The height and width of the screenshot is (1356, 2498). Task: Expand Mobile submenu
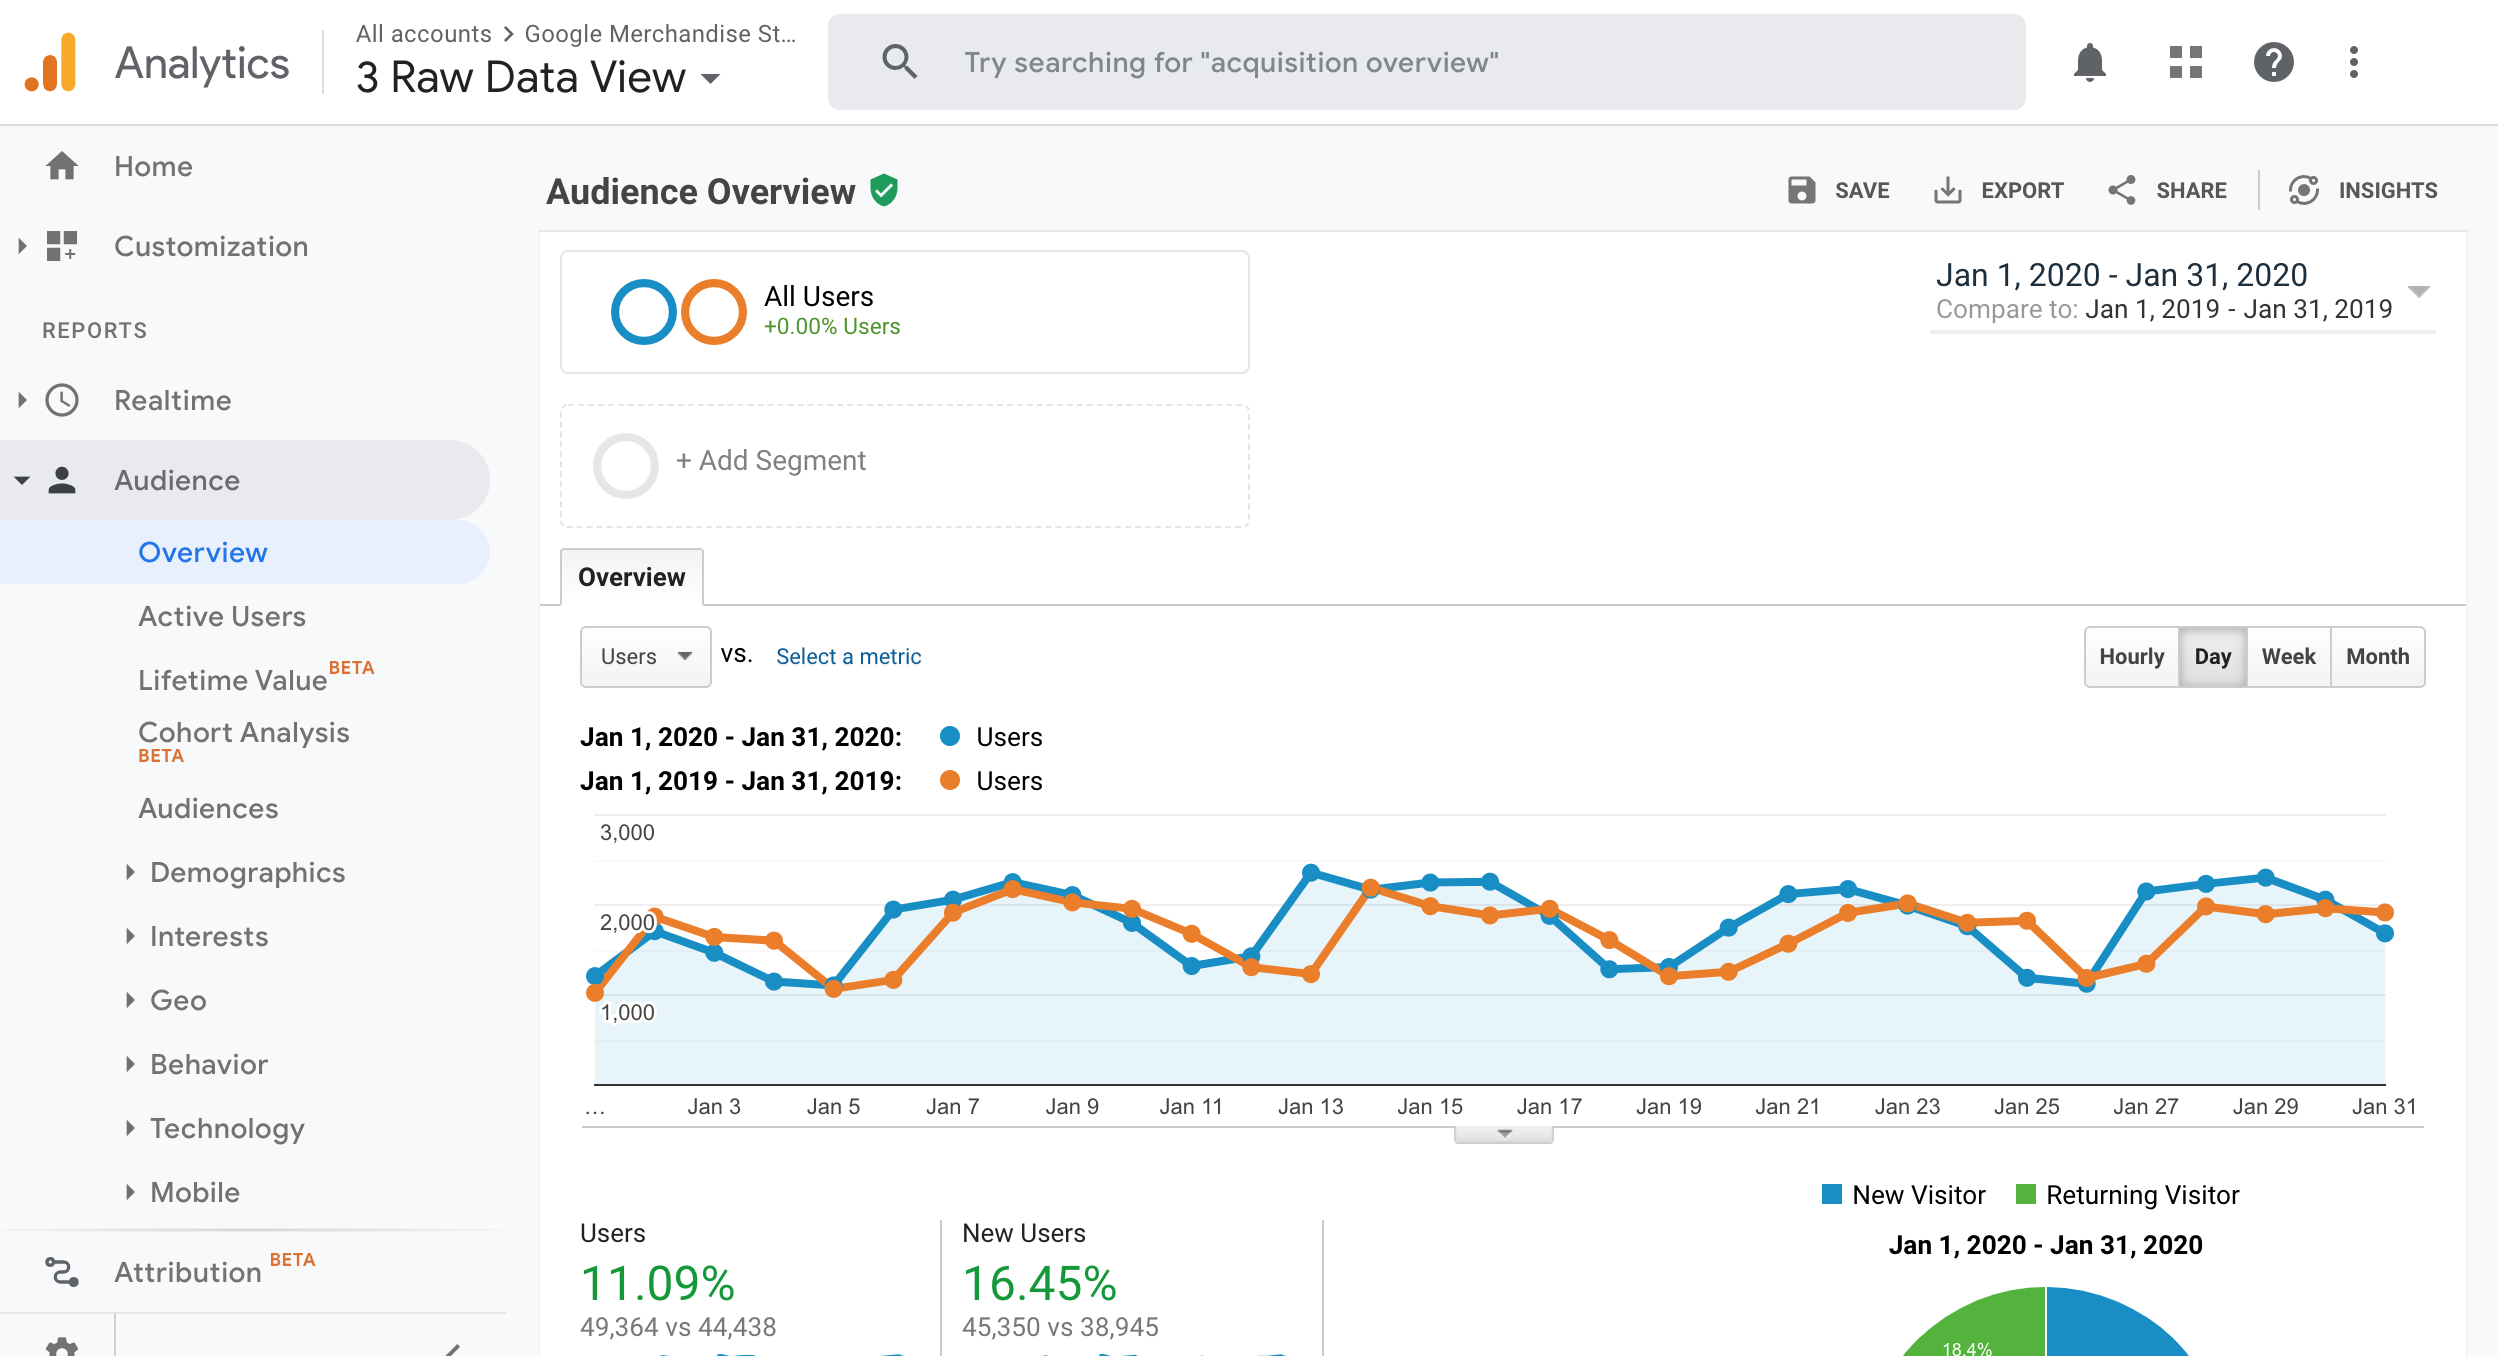pos(130,1192)
